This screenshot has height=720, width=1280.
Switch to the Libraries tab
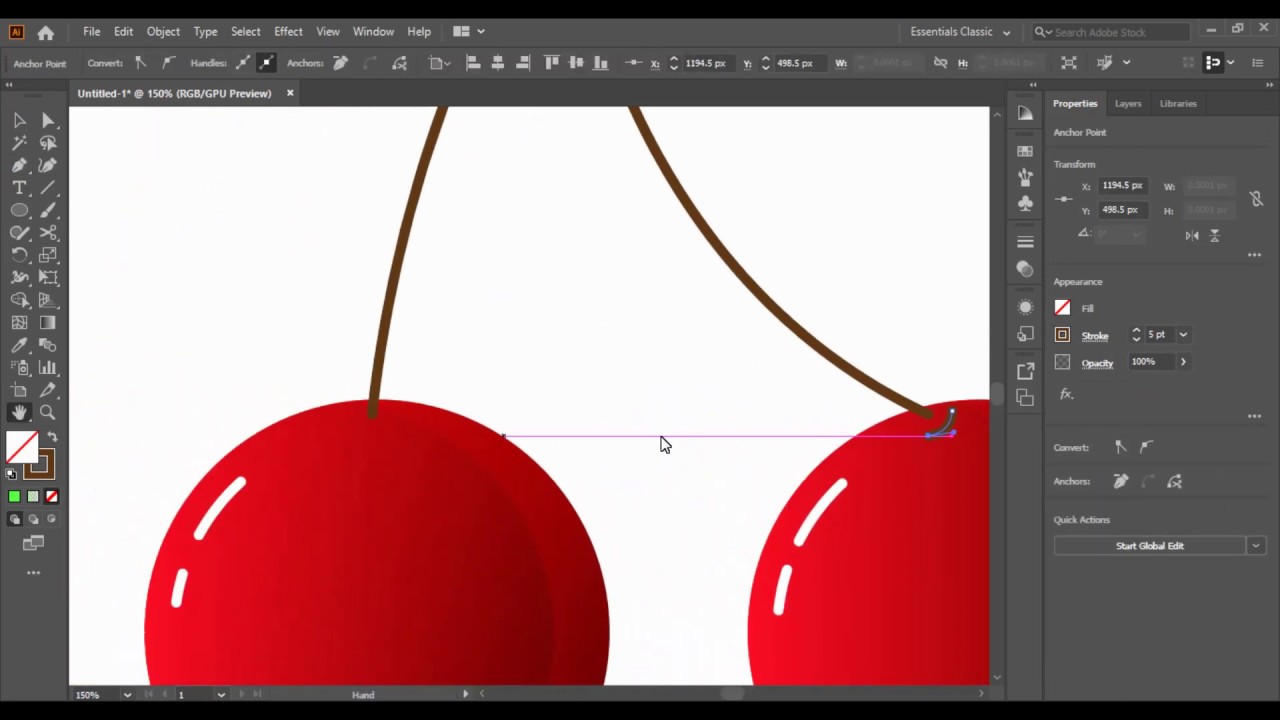click(1178, 104)
